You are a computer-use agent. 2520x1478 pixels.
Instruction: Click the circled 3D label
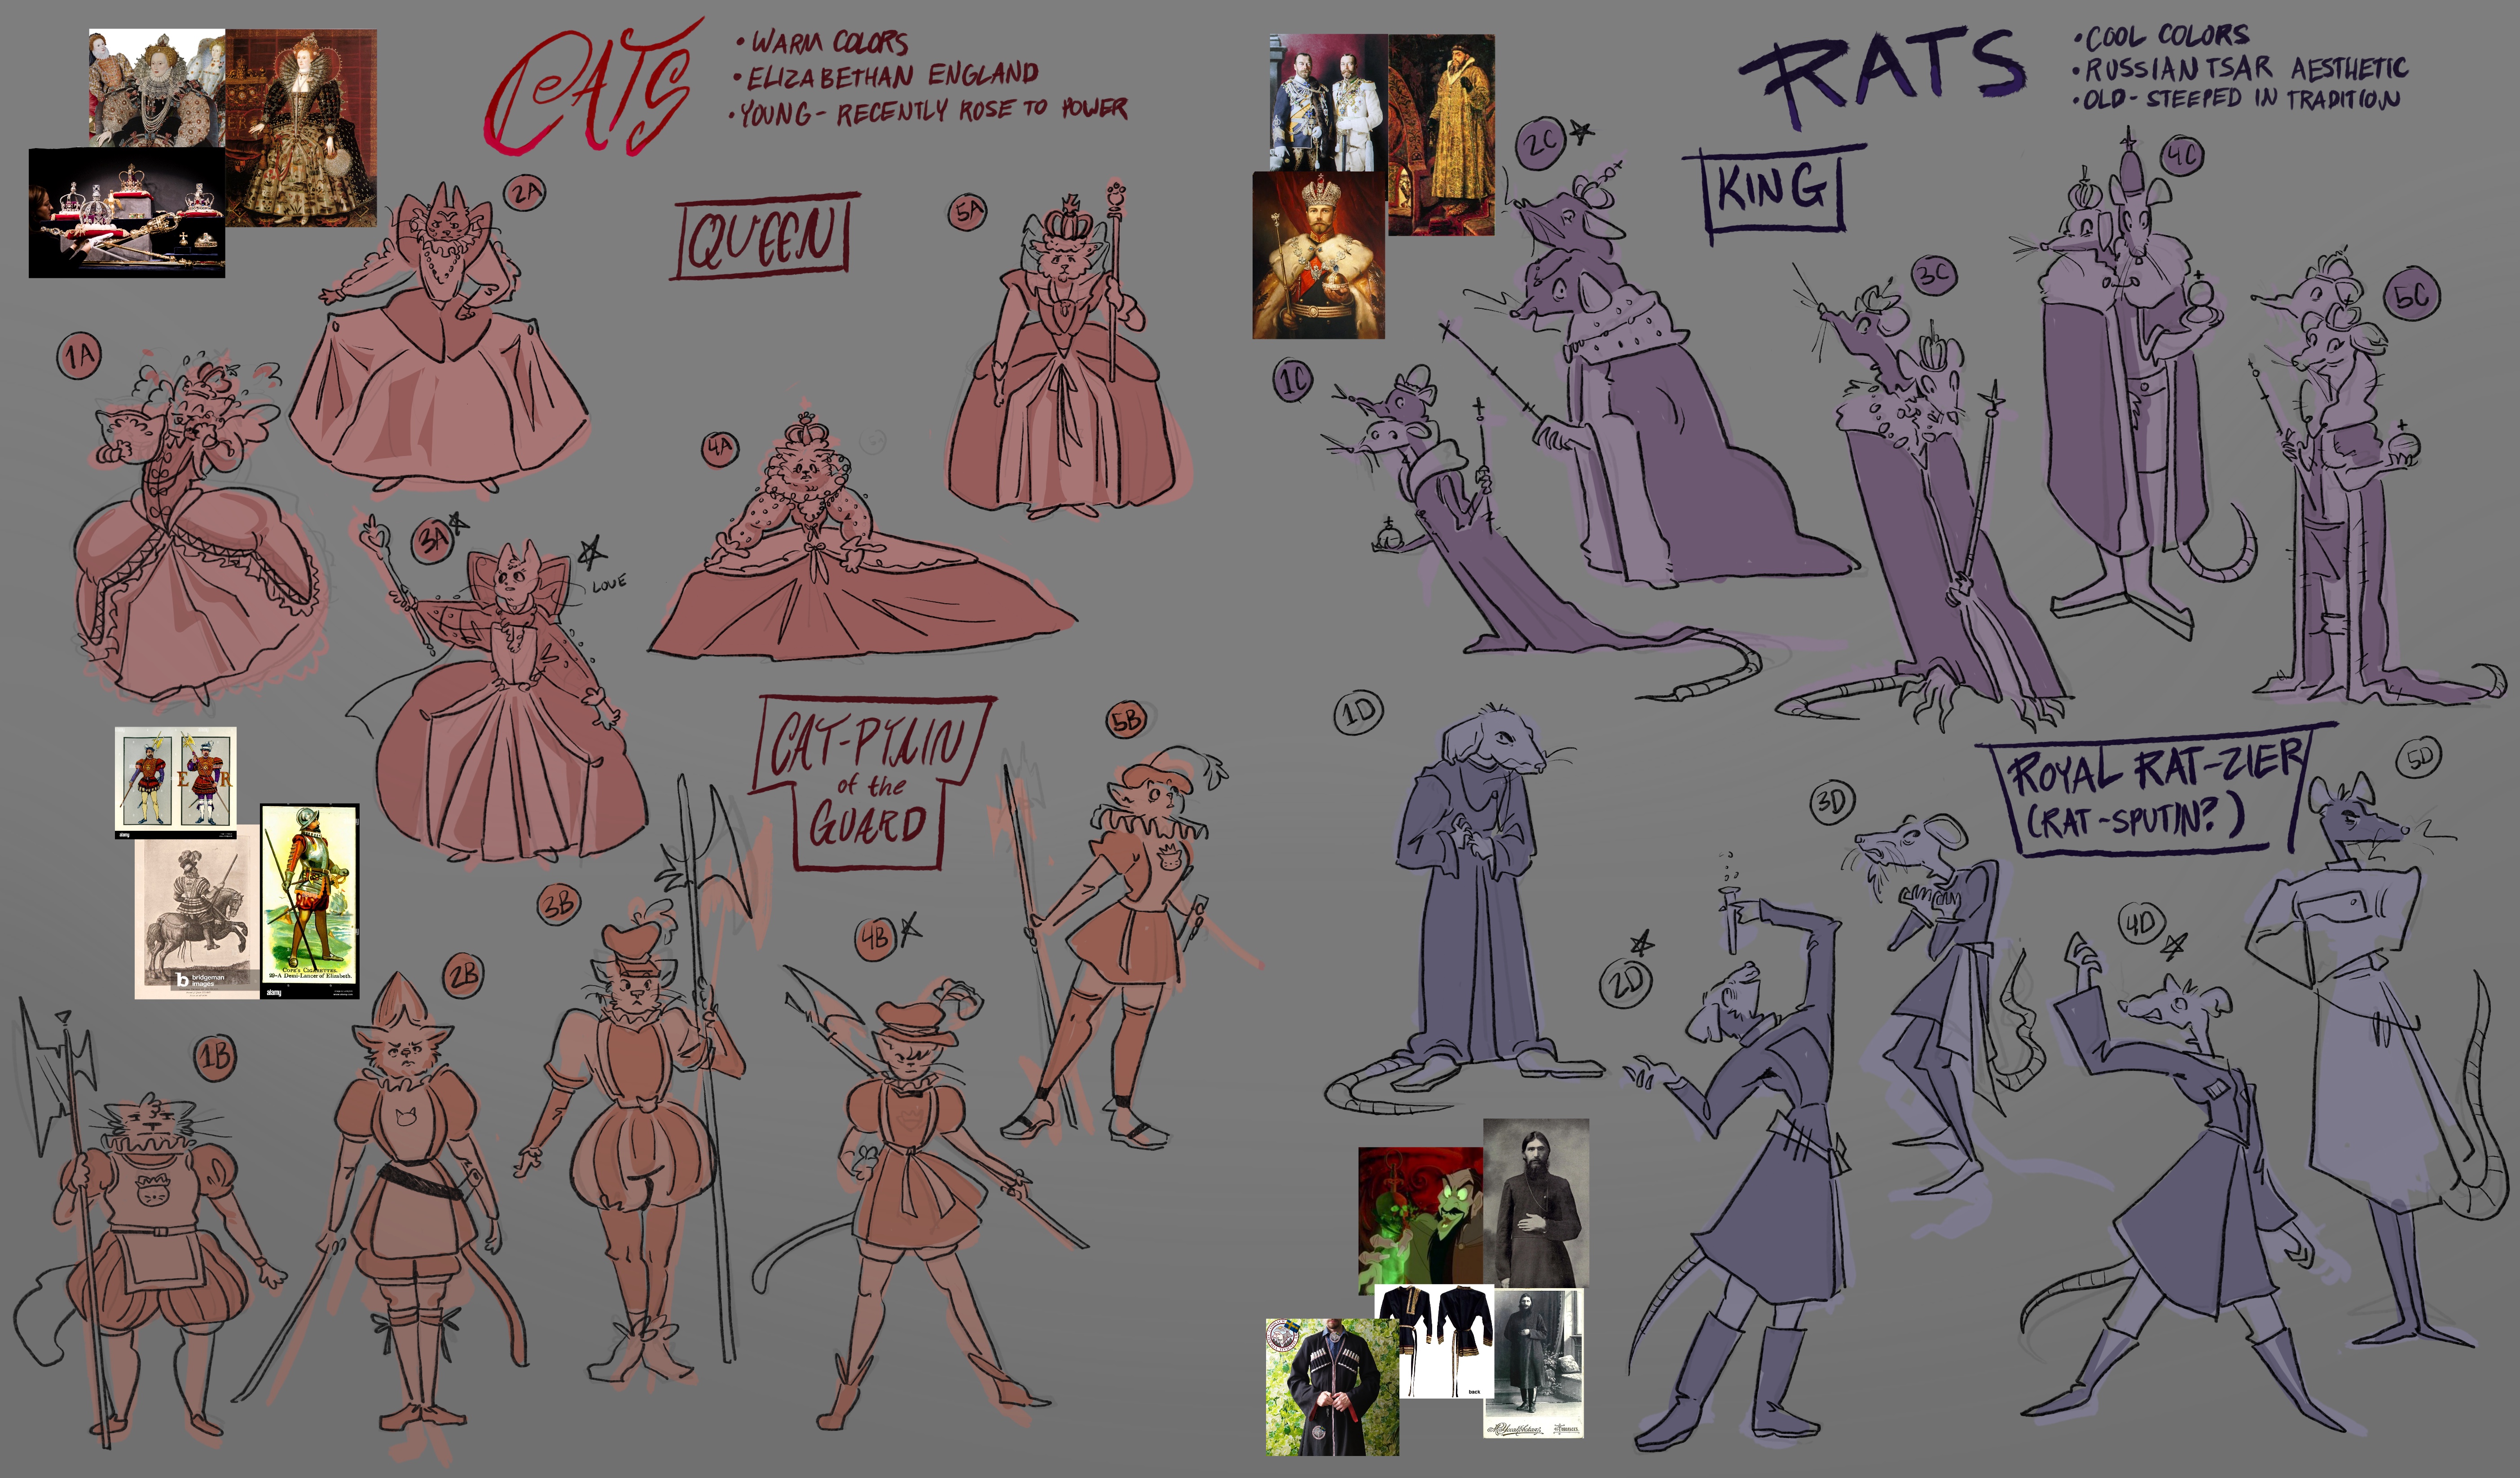tap(1832, 802)
